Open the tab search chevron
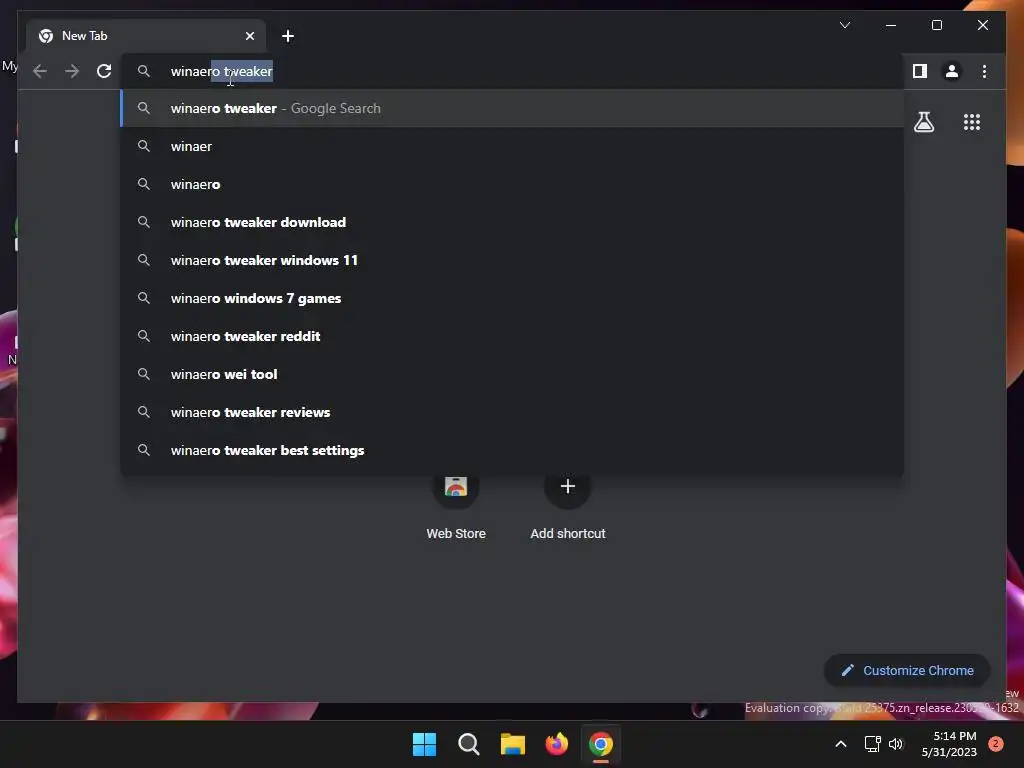Image resolution: width=1024 pixels, height=768 pixels. pyautogui.click(x=845, y=25)
